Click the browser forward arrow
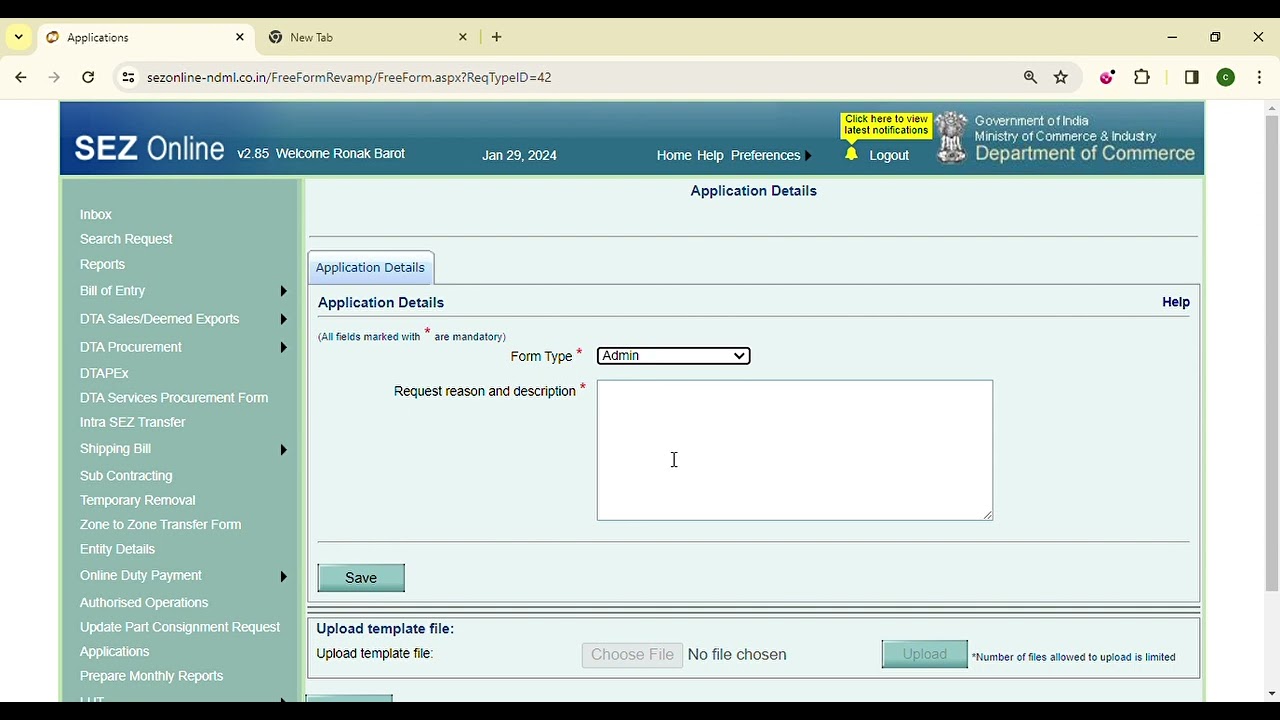Viewport: 1280px width, 720px height. pyautogui.click(x=54, y=77)
